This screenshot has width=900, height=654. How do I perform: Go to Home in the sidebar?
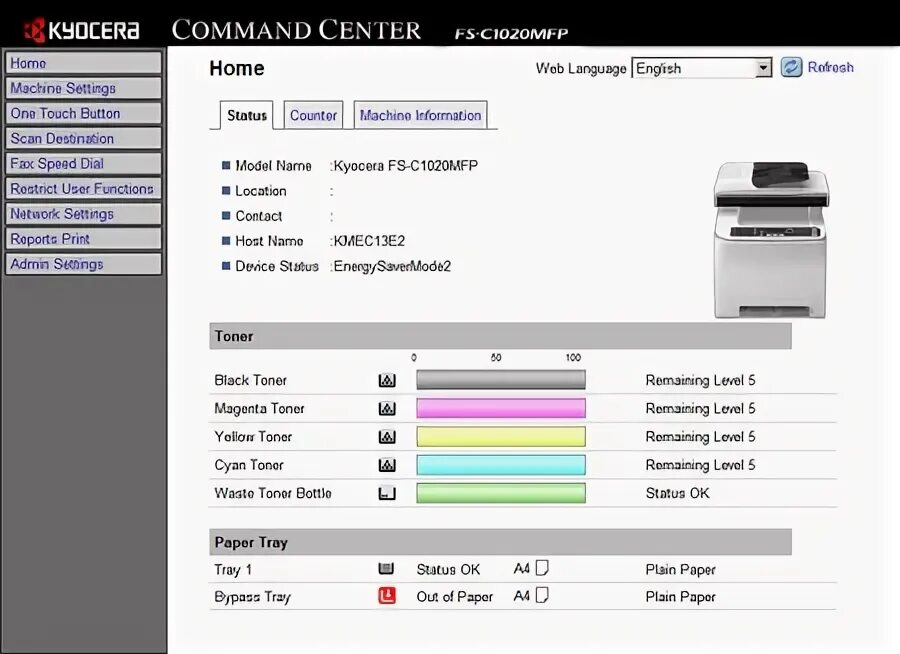pos(83,63)
